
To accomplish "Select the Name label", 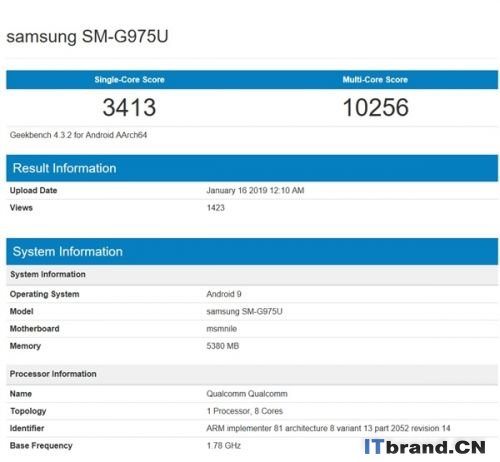I will point(21,394).
